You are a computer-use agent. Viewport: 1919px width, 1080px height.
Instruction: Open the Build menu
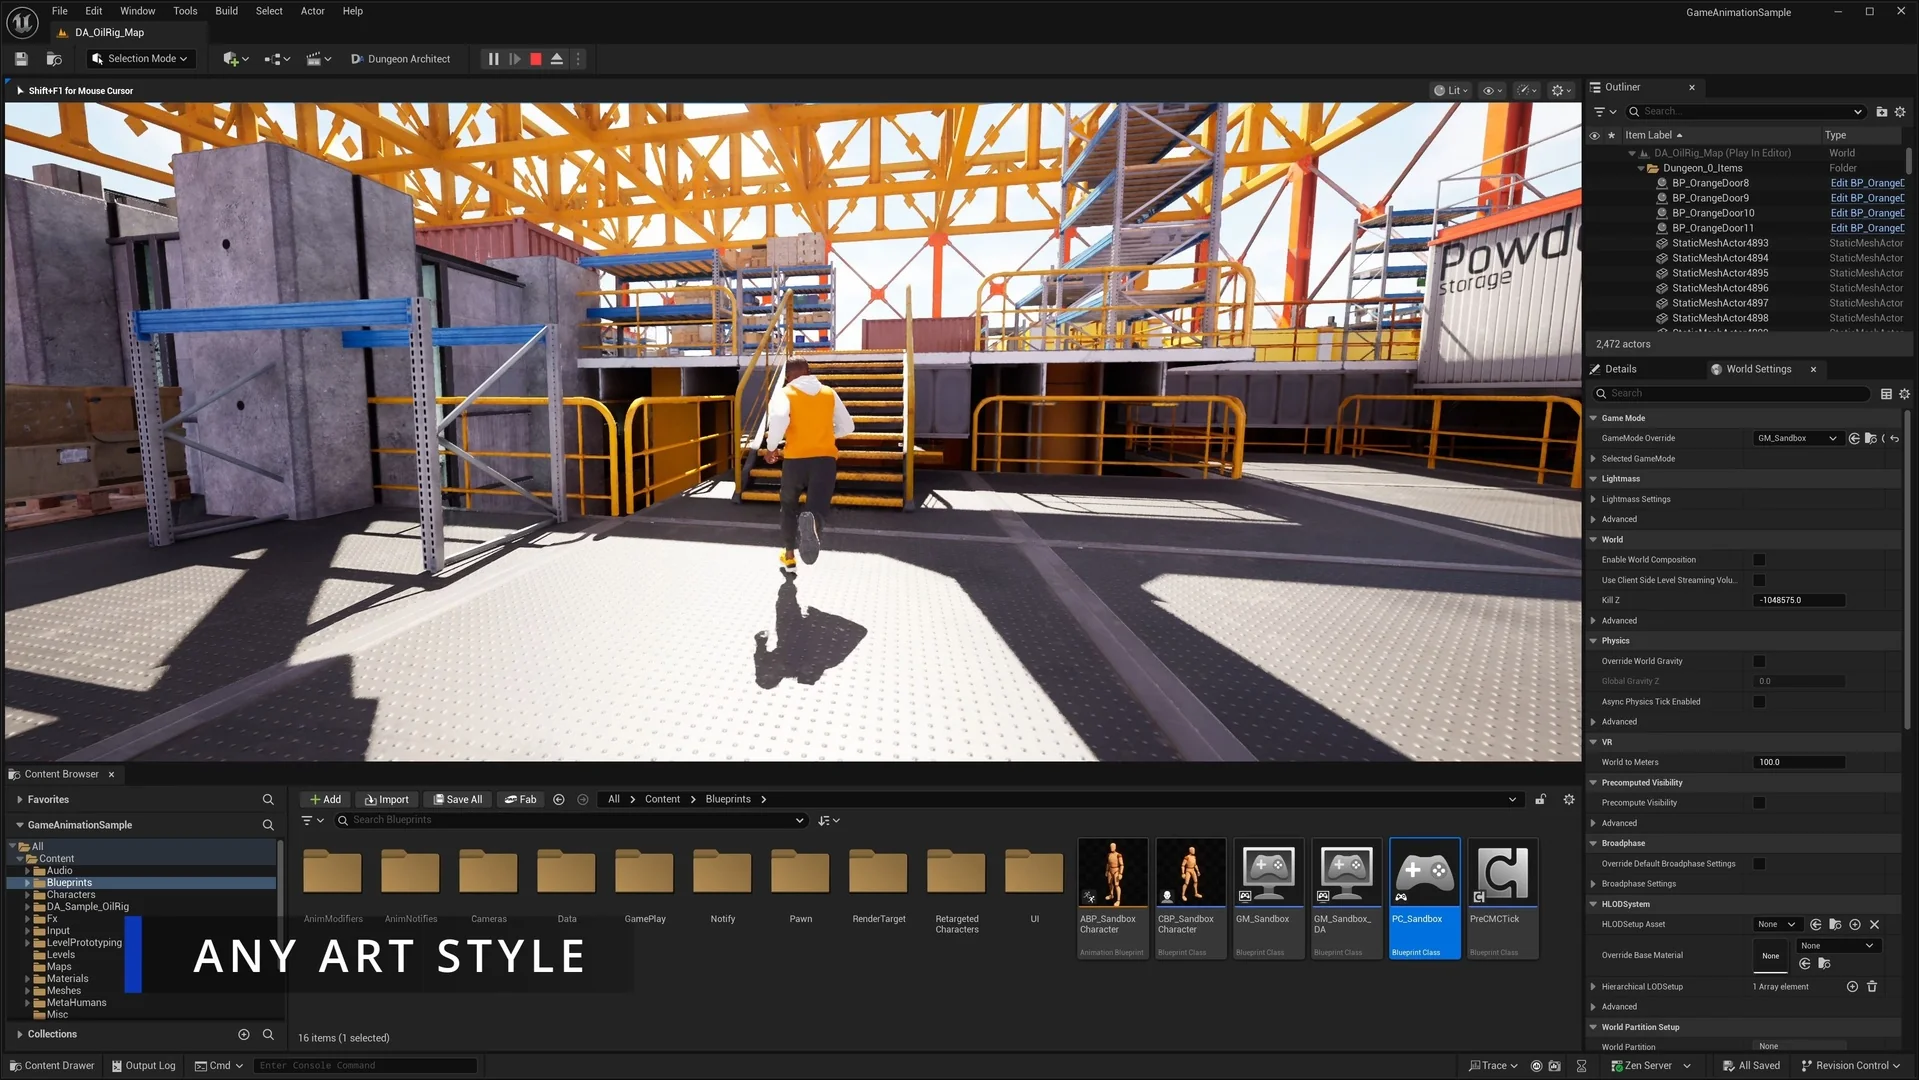(x=226, y=11)
